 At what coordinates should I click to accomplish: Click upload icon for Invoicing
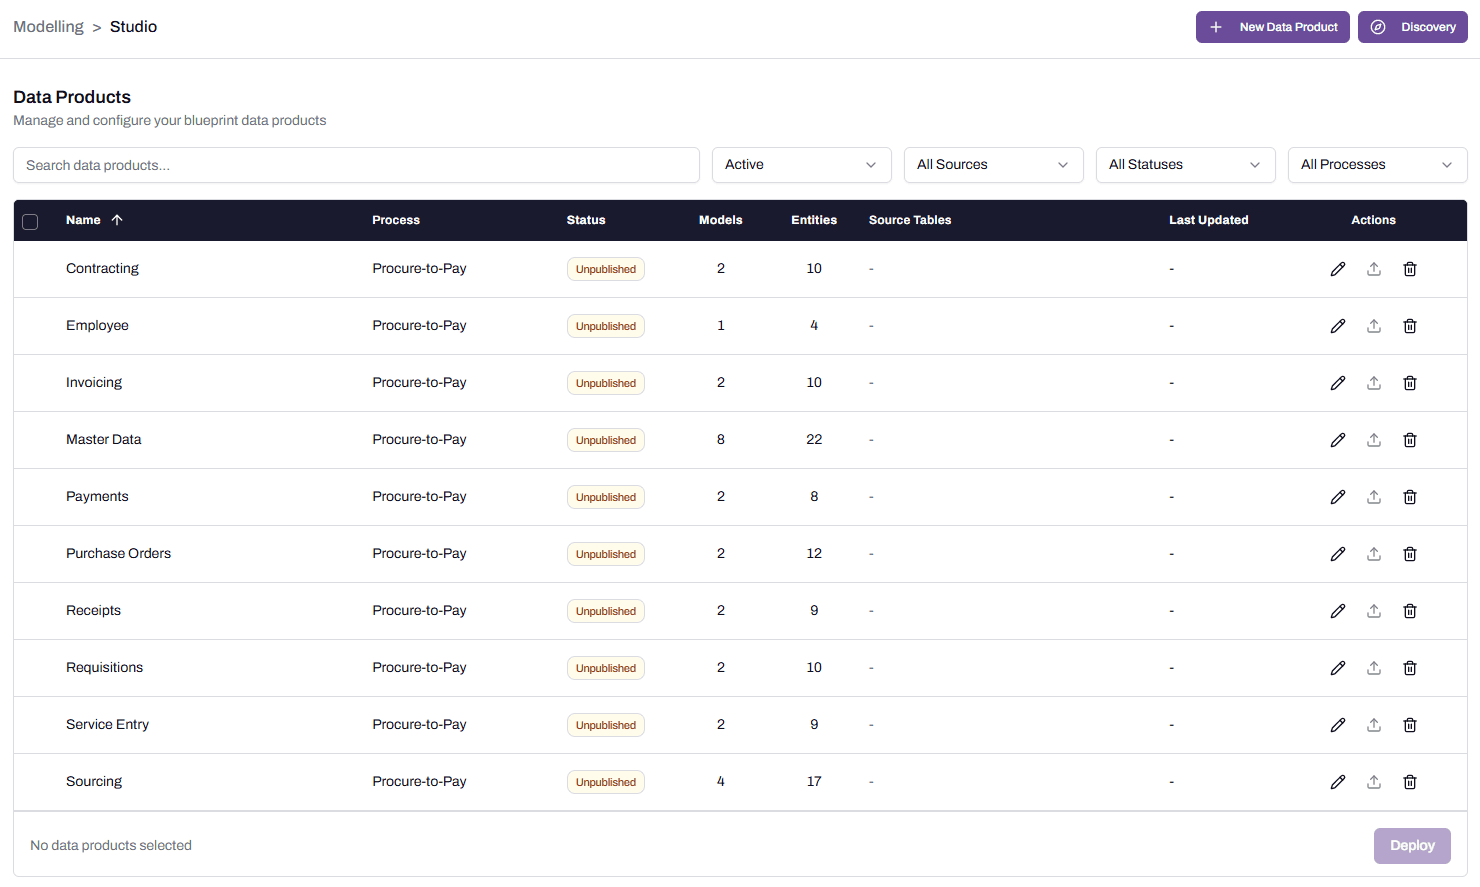point(1374,383)
